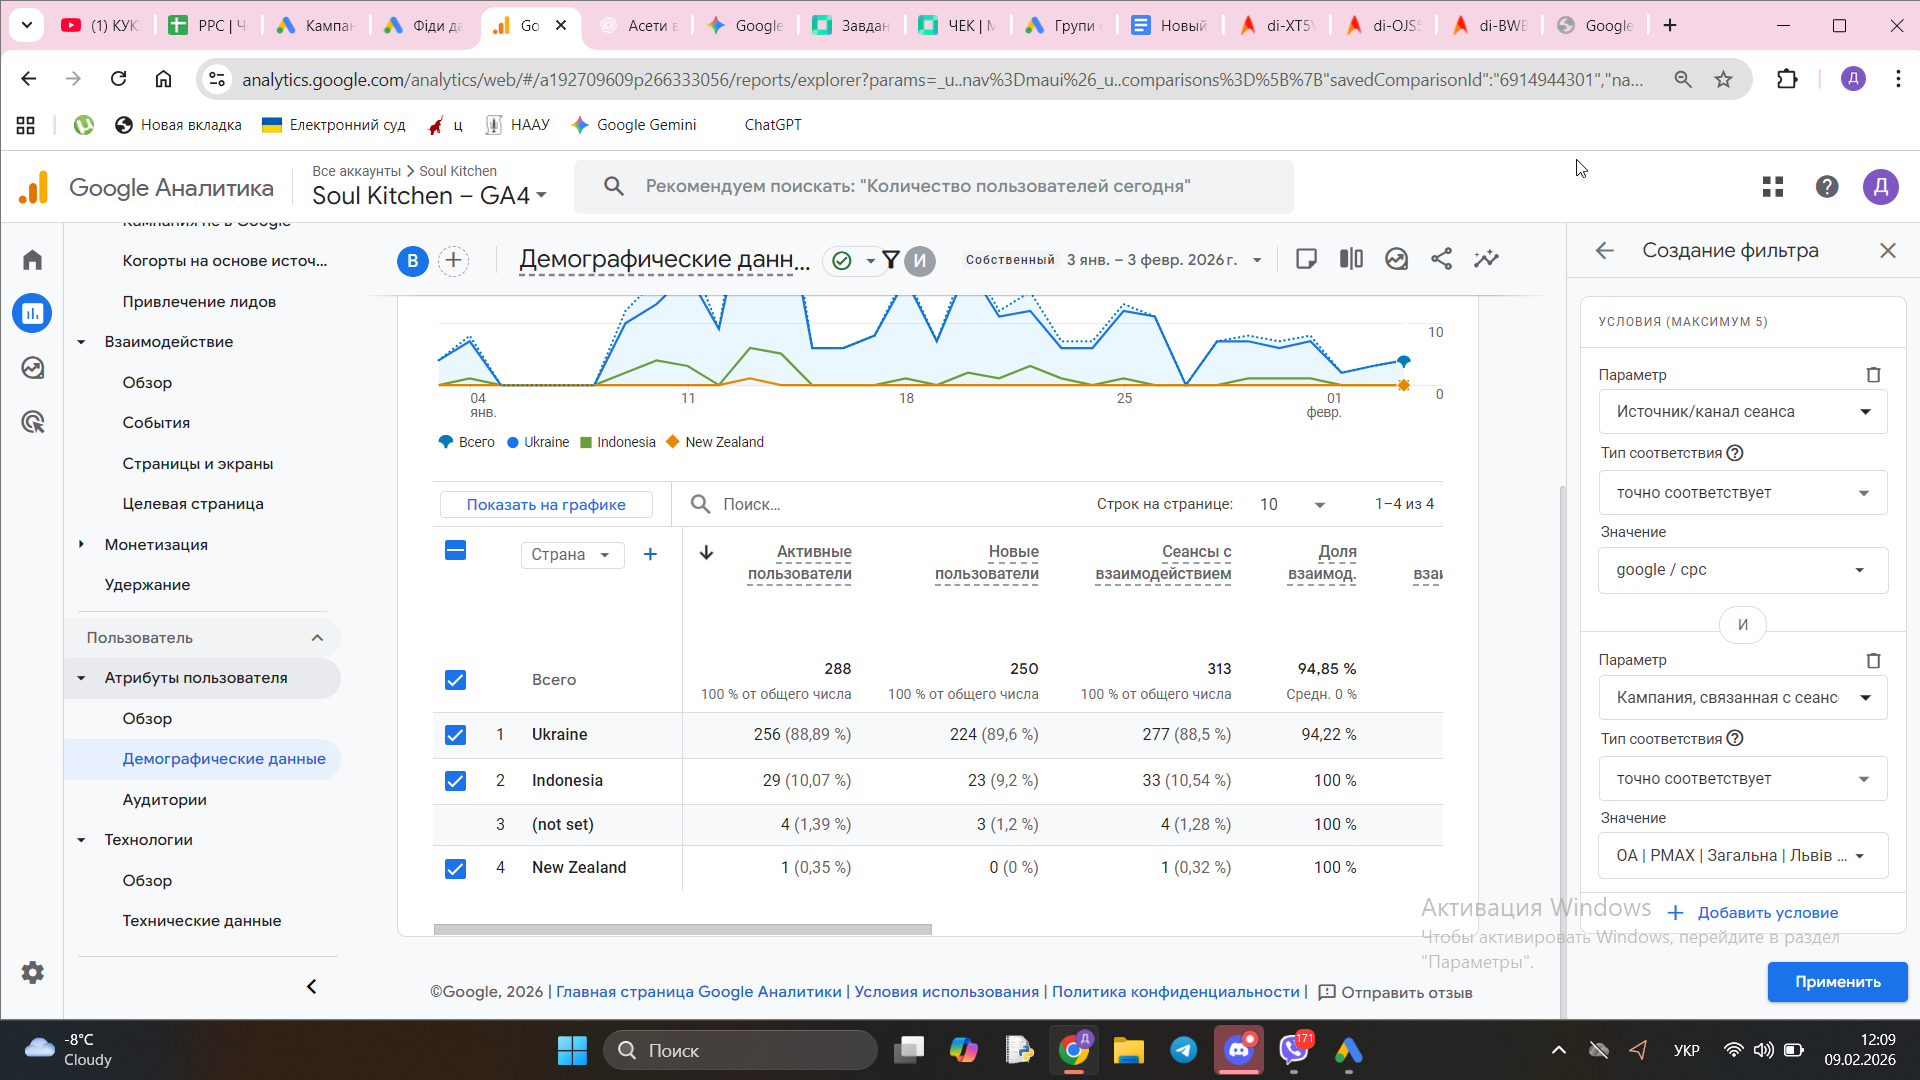Open the Страна dimension dropdown
The height and width of the screenshot is (1080, 1920).
point(571,555)
